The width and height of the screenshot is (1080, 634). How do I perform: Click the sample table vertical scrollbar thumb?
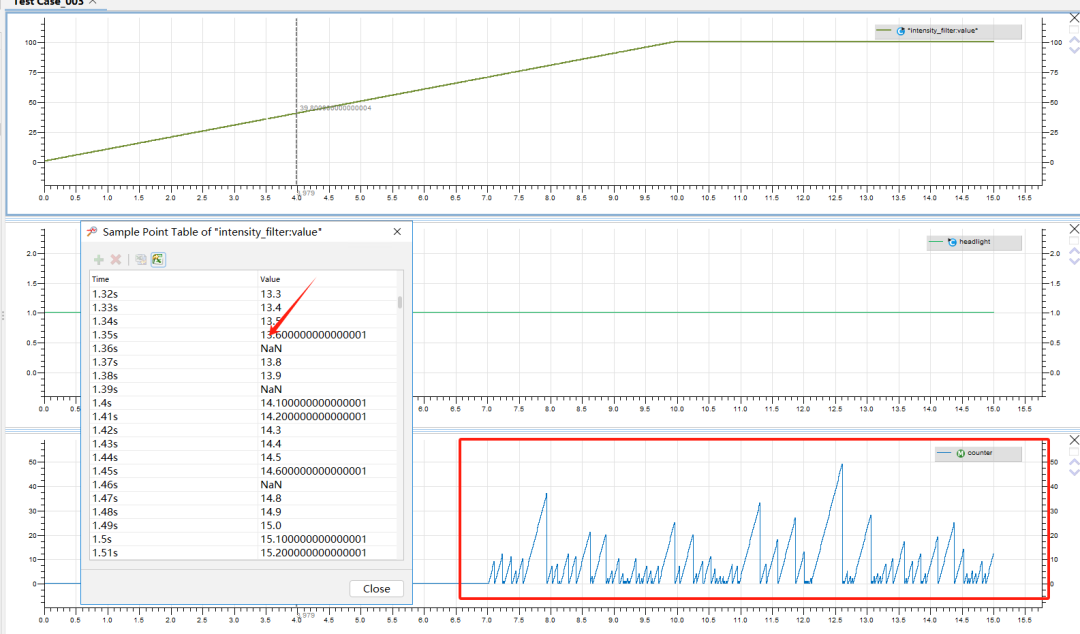point(400,302)
